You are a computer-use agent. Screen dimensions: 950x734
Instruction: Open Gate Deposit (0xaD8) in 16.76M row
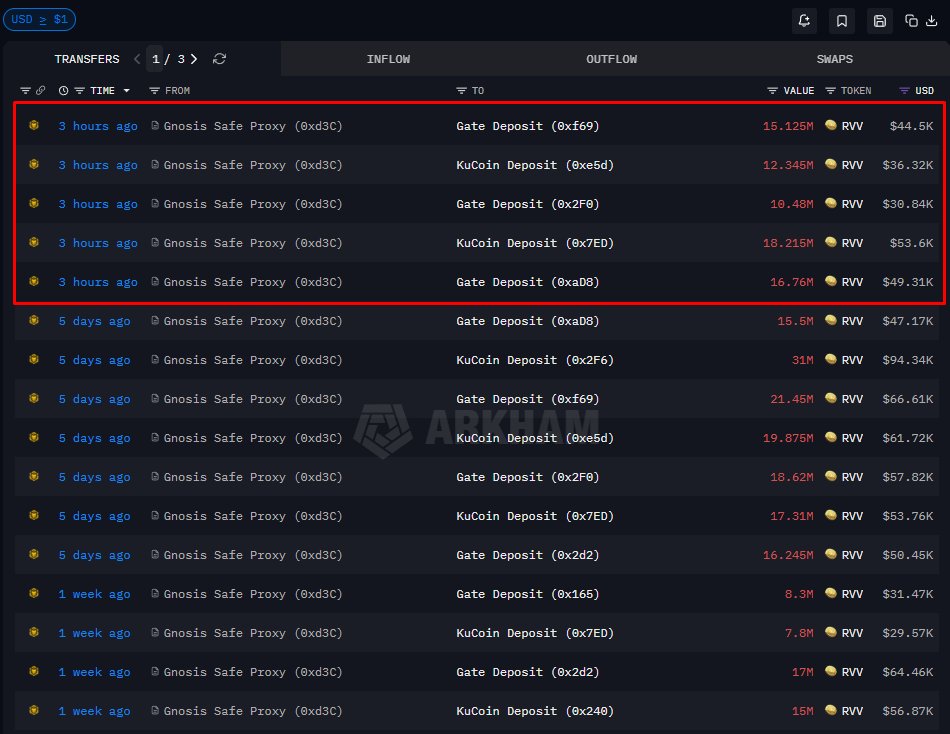528,282
